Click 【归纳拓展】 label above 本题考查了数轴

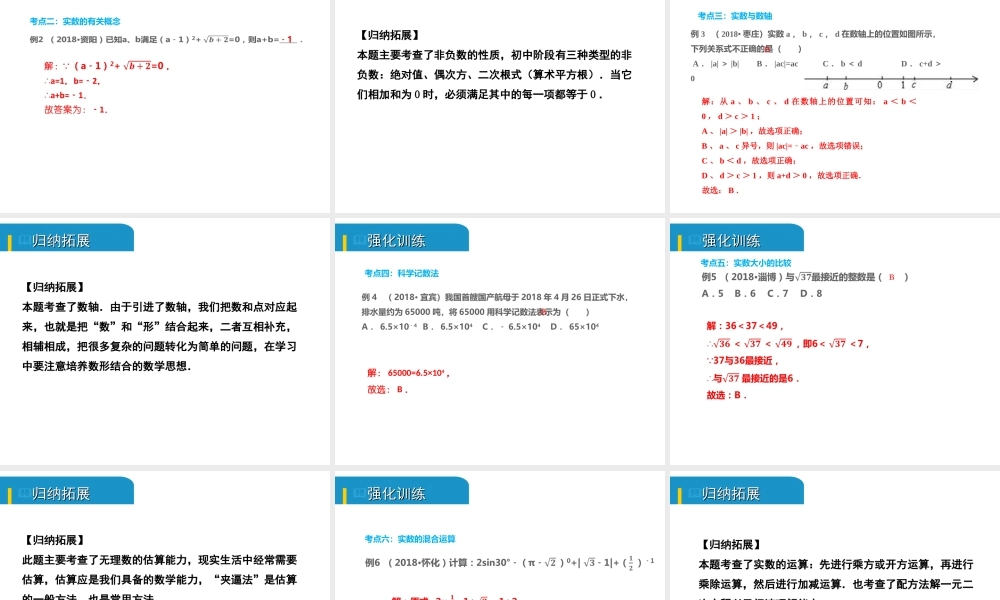click(54, 287)
